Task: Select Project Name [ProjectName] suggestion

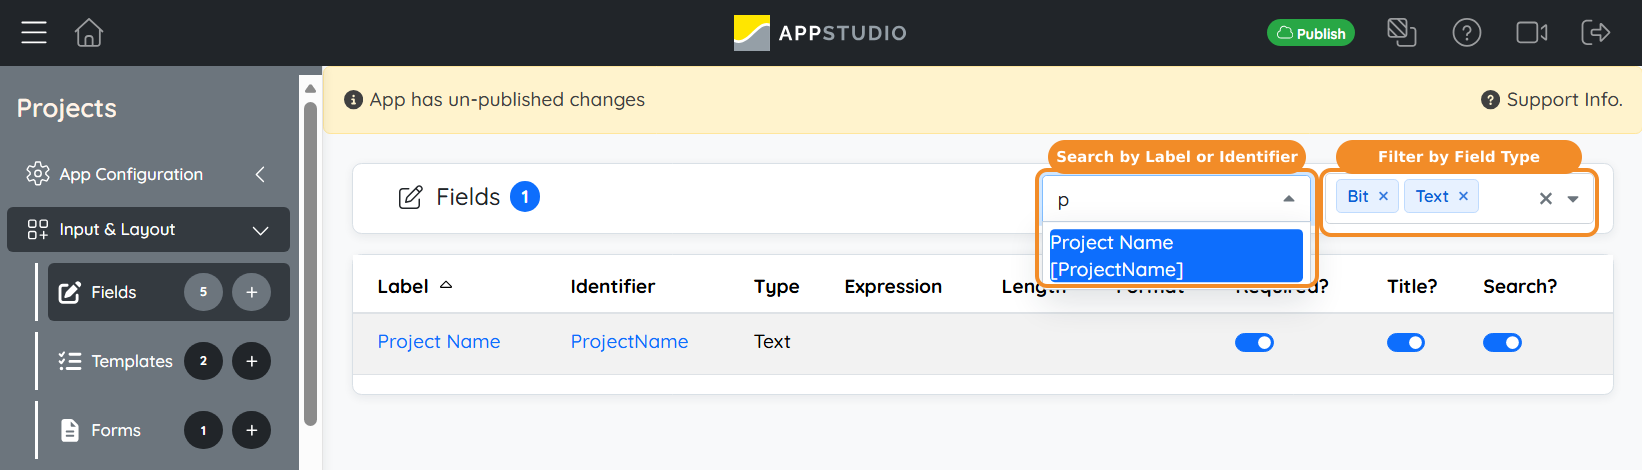Action: (x=1176, y=256)
